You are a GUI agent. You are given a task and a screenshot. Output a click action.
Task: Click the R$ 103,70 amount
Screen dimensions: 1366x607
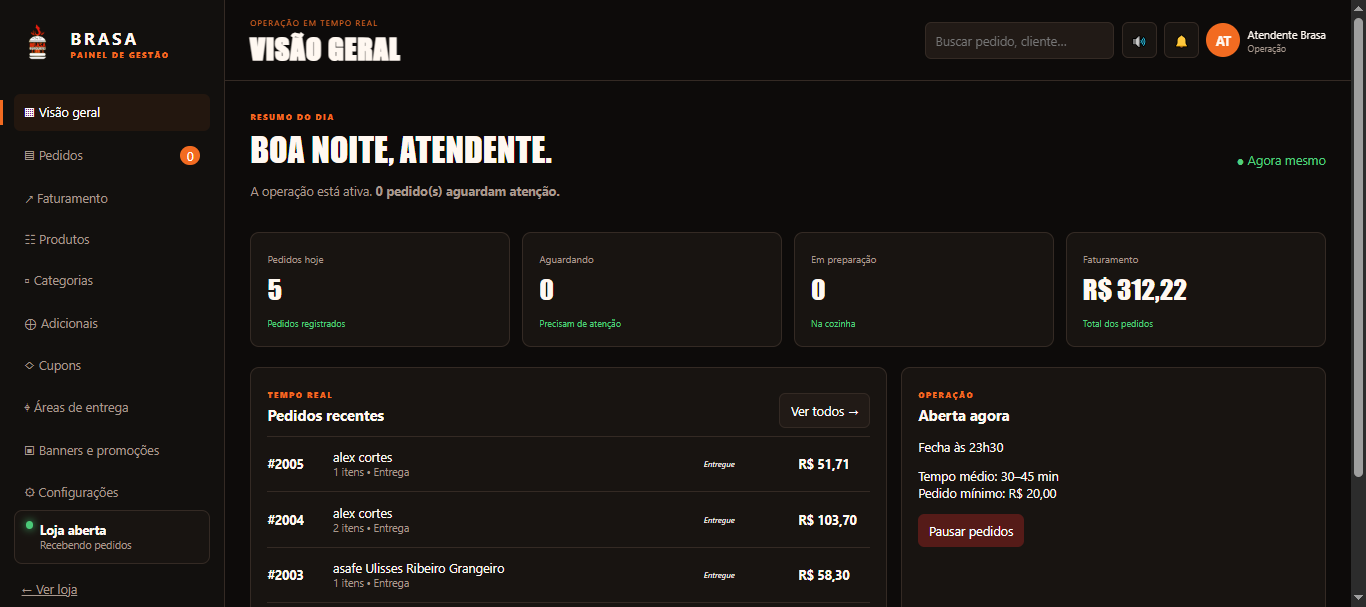pos(828,520)
